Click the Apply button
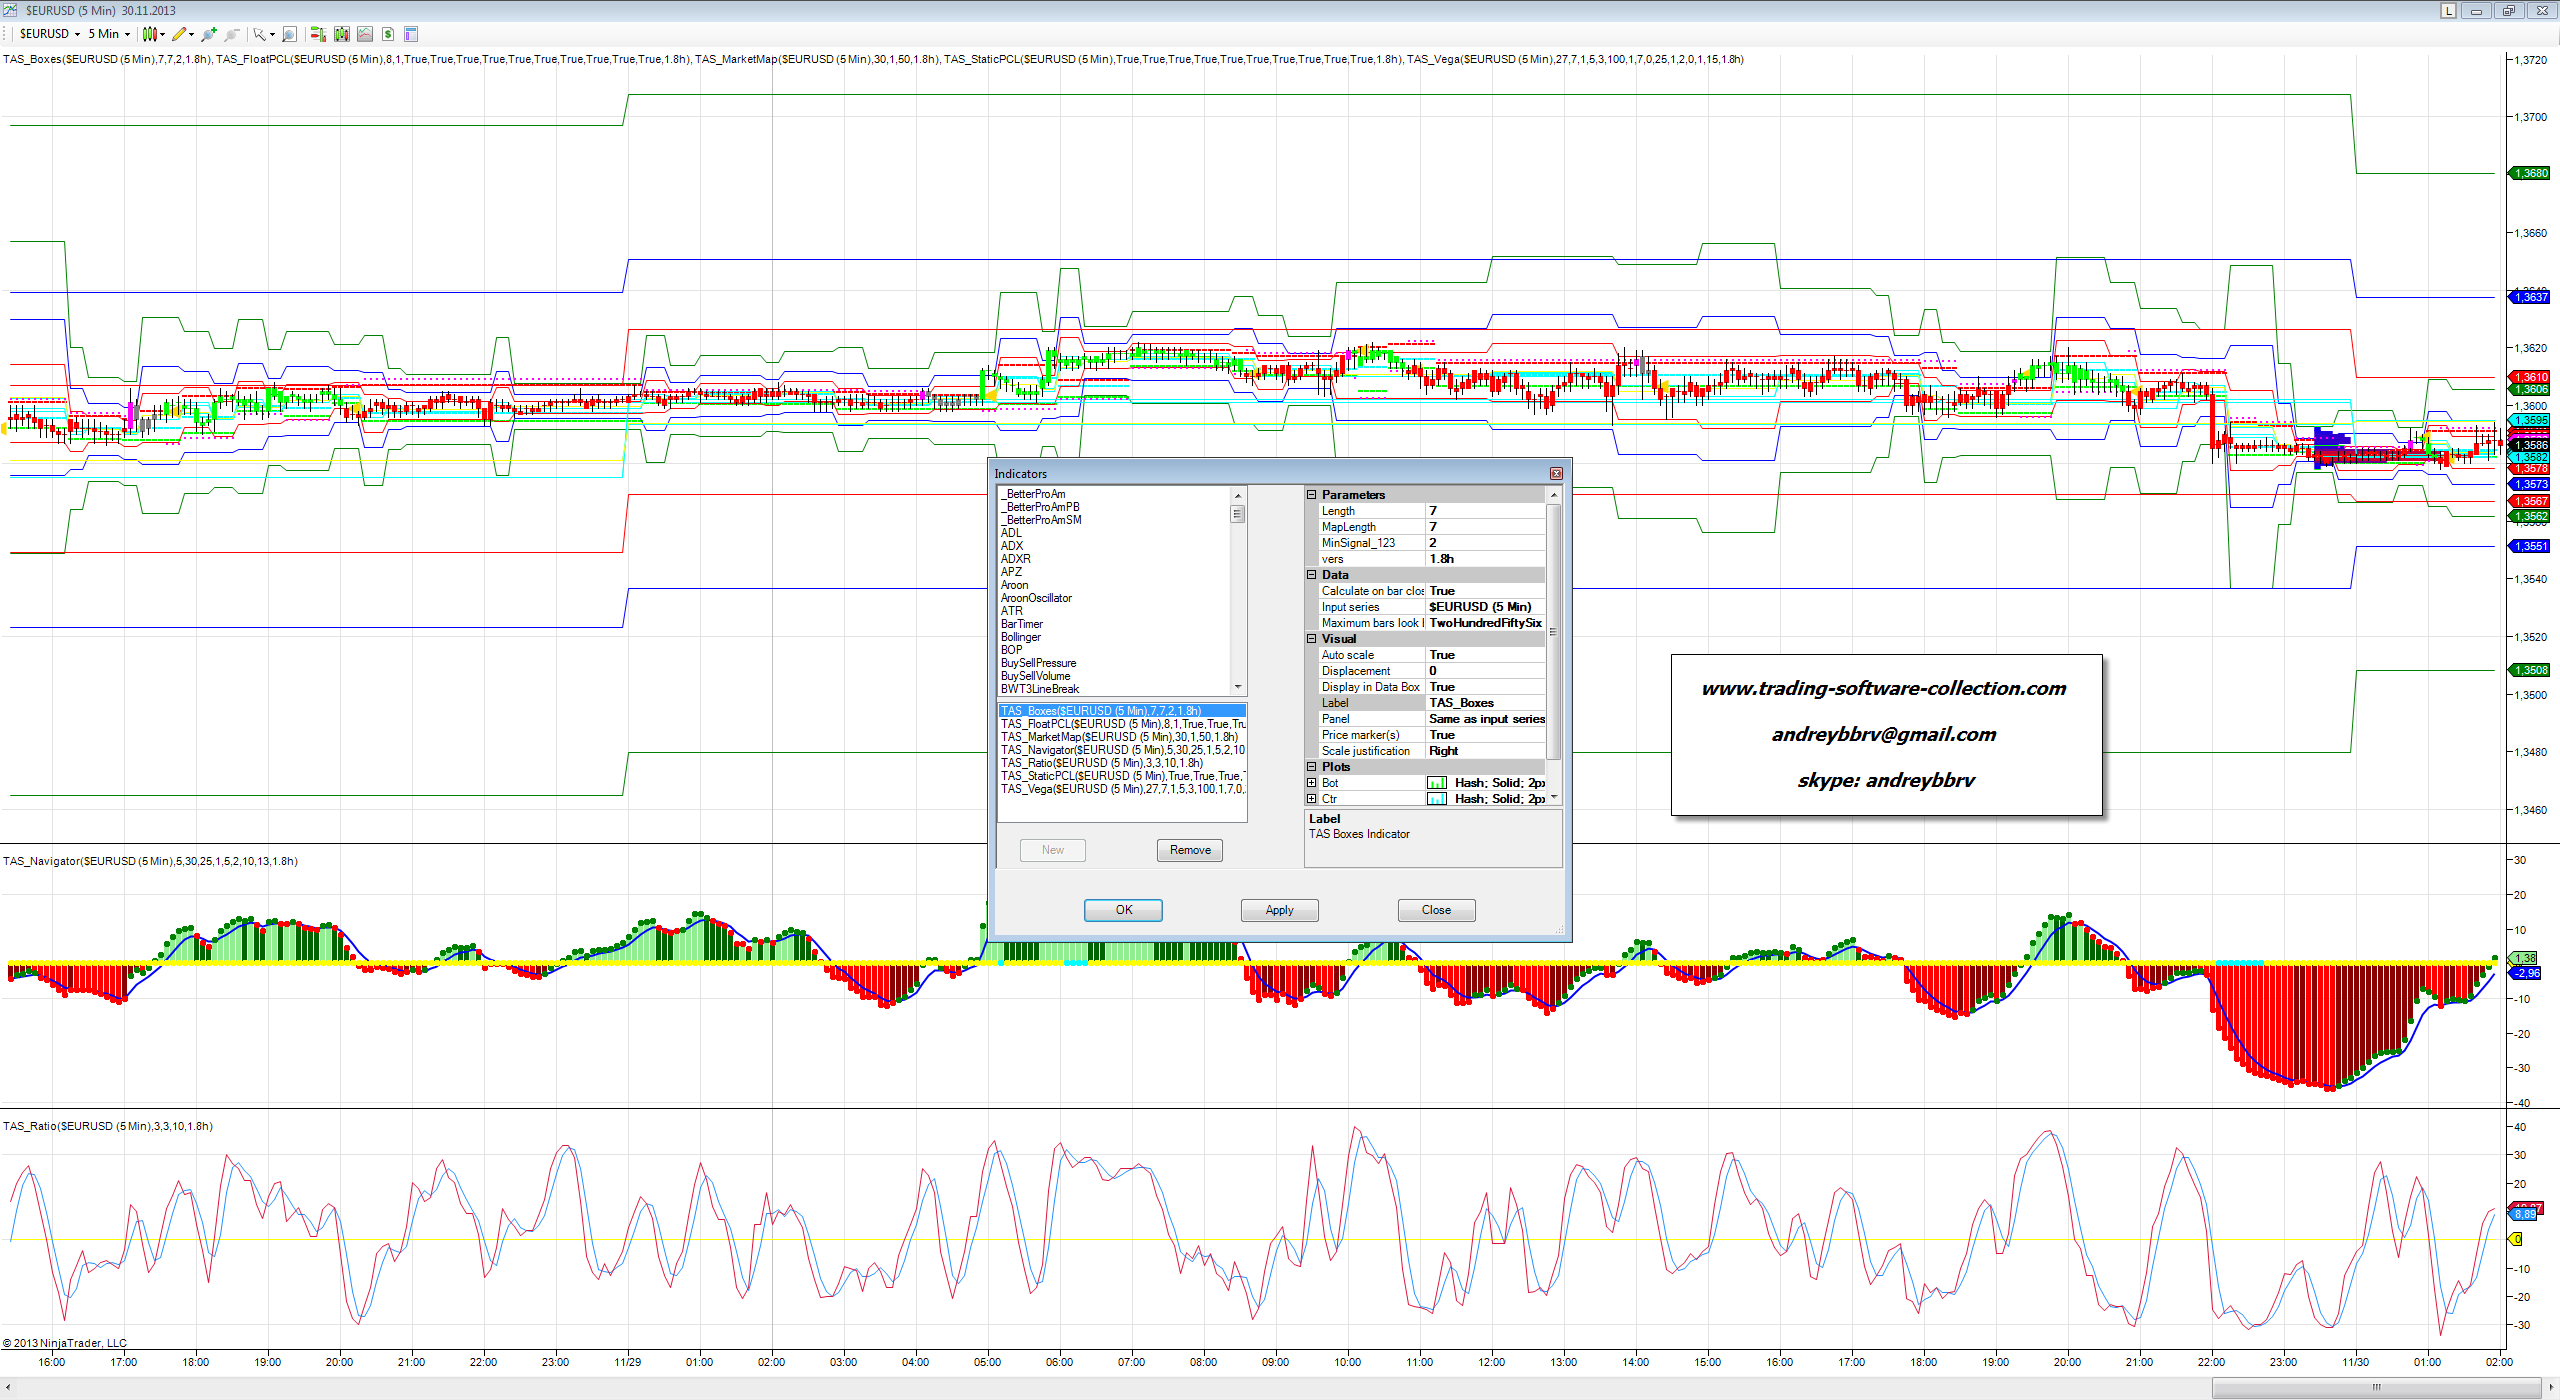The image size is (2560, 1400). [1279, 910]
